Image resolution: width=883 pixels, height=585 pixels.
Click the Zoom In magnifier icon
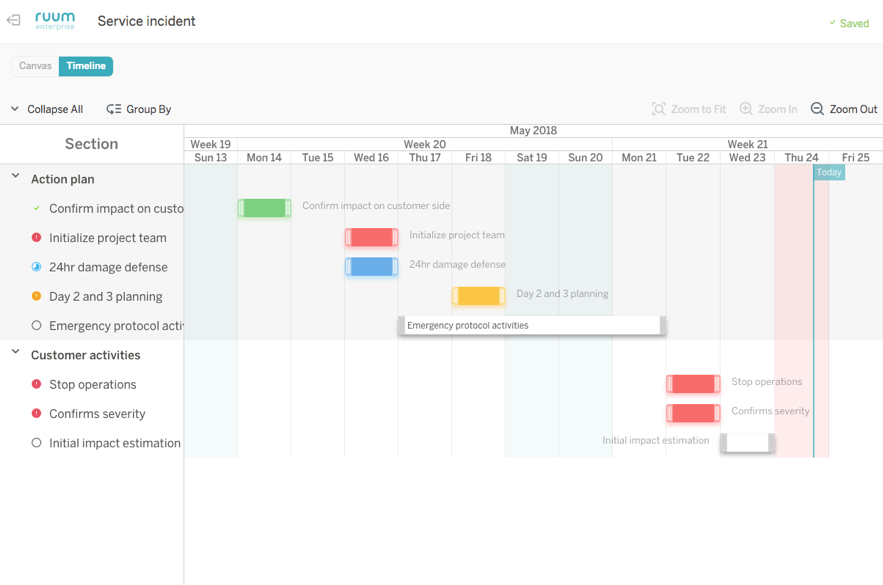click(747, 108)
